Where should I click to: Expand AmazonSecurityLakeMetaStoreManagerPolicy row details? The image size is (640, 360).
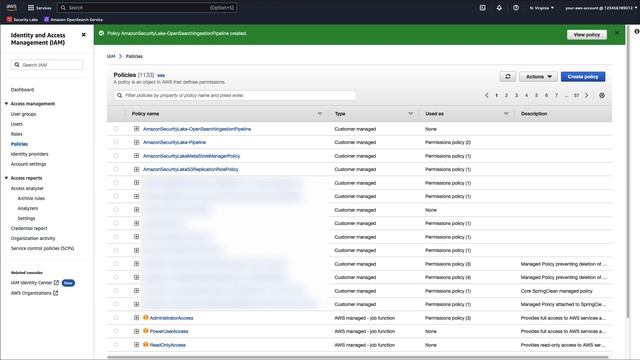tap(136, 156)
